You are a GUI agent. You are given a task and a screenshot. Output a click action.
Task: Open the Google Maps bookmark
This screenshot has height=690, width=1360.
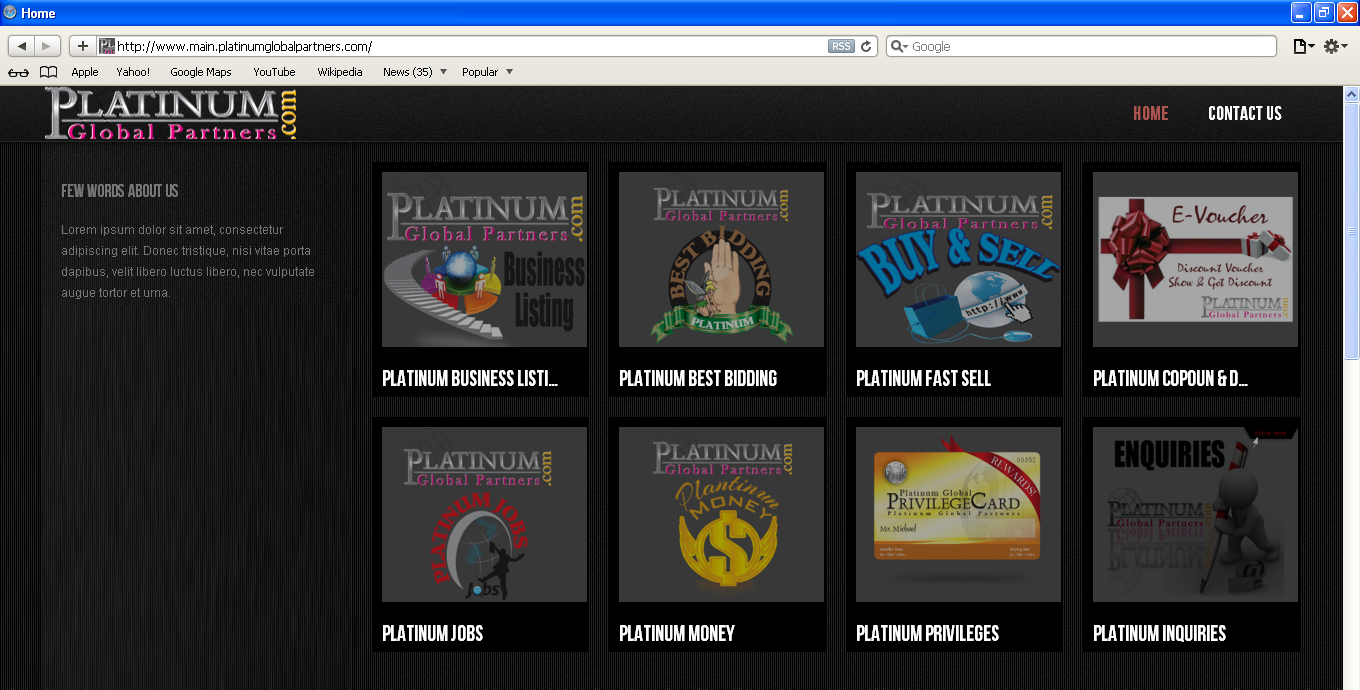pos(201,72)
